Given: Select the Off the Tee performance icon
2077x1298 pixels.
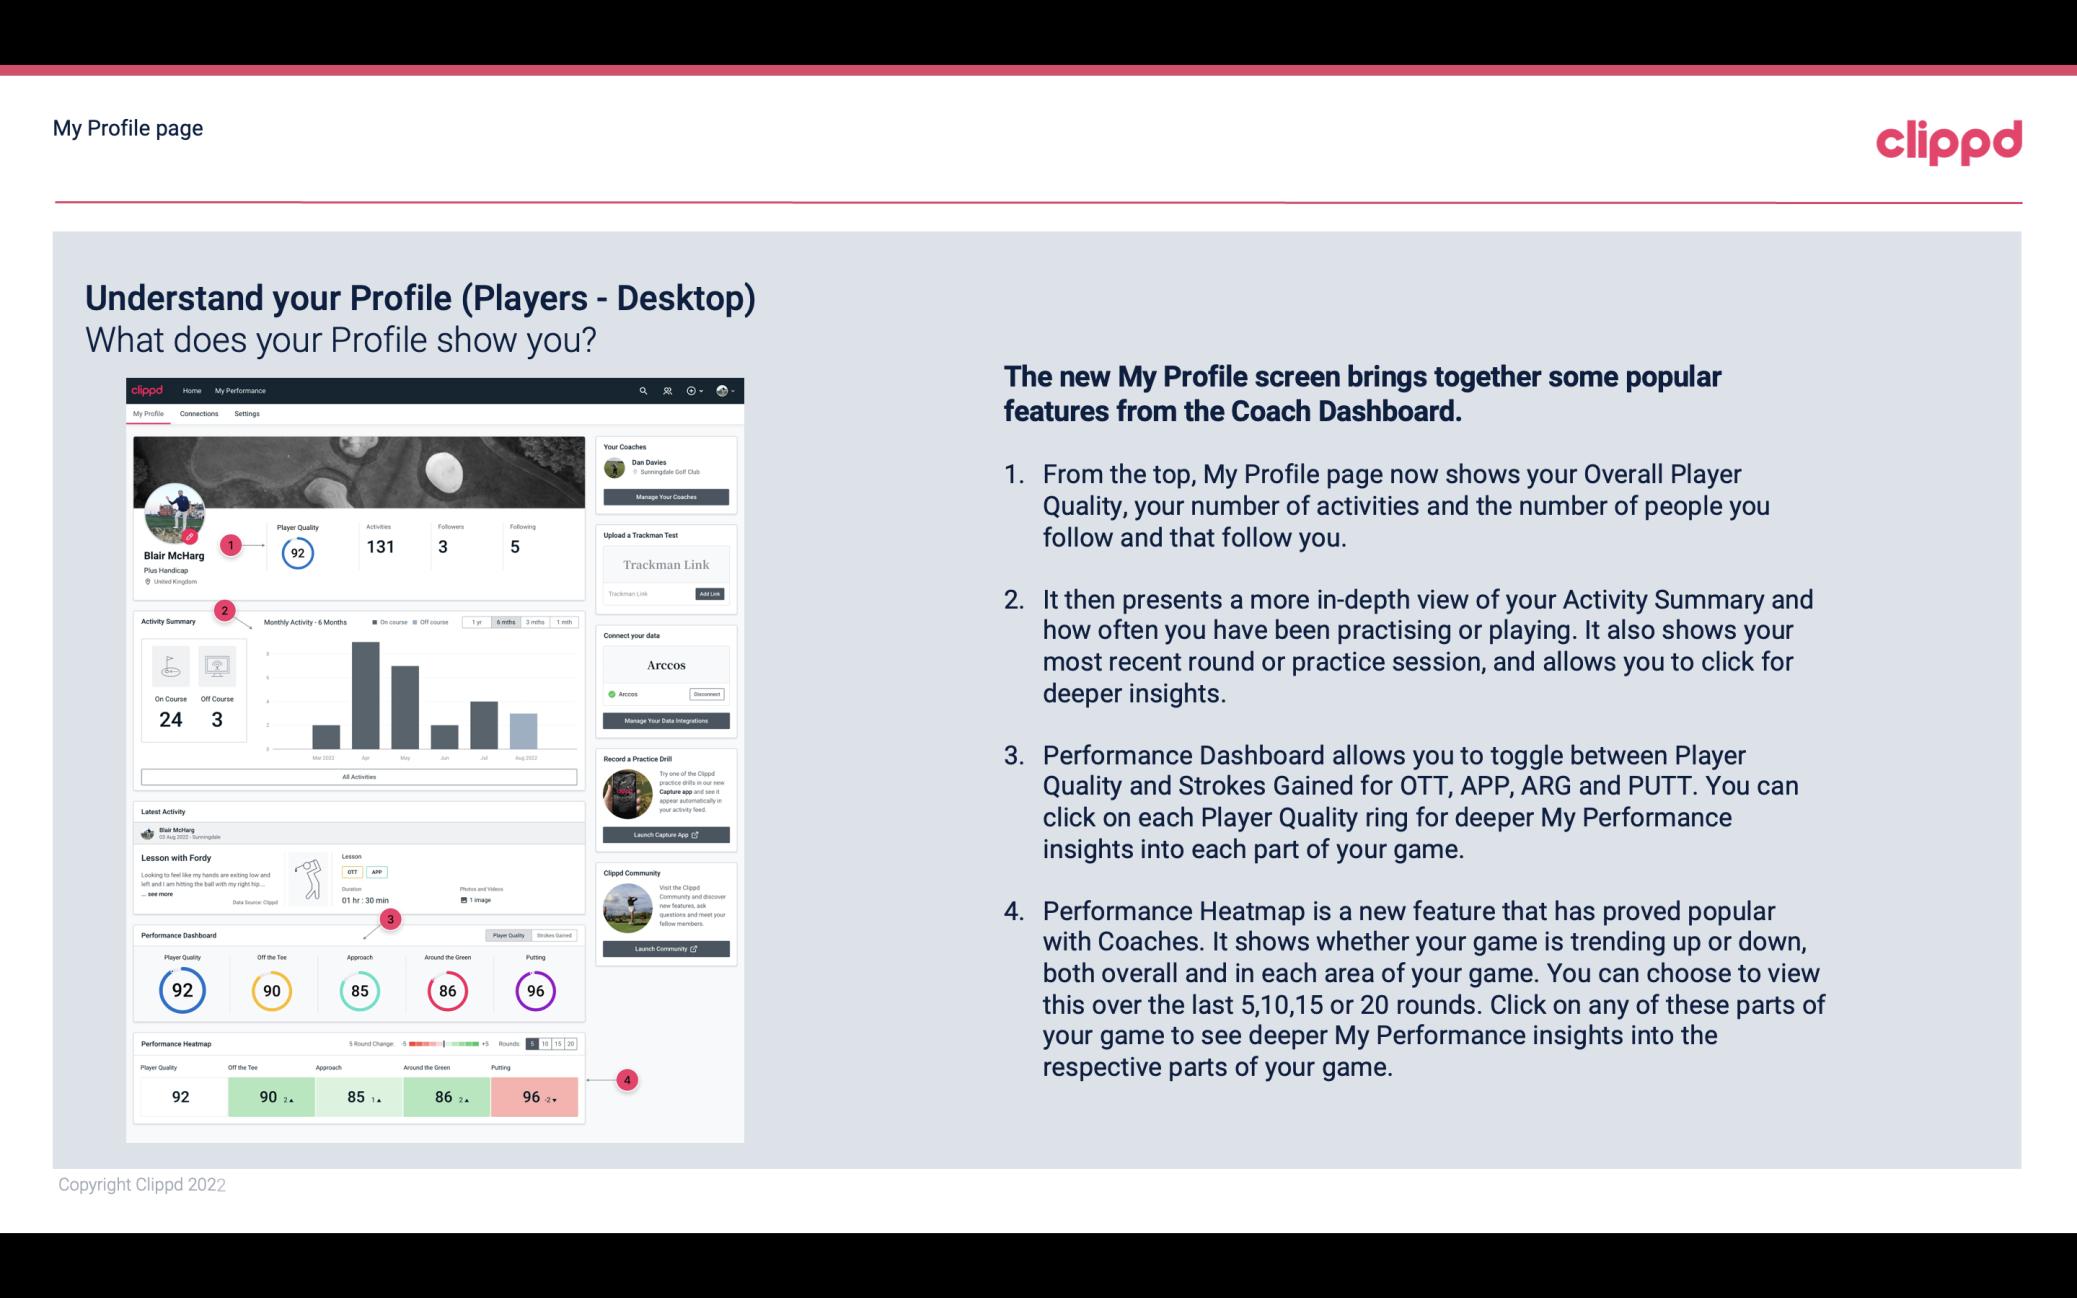Looking at the screenshot, I should click(x=271, y=990).
